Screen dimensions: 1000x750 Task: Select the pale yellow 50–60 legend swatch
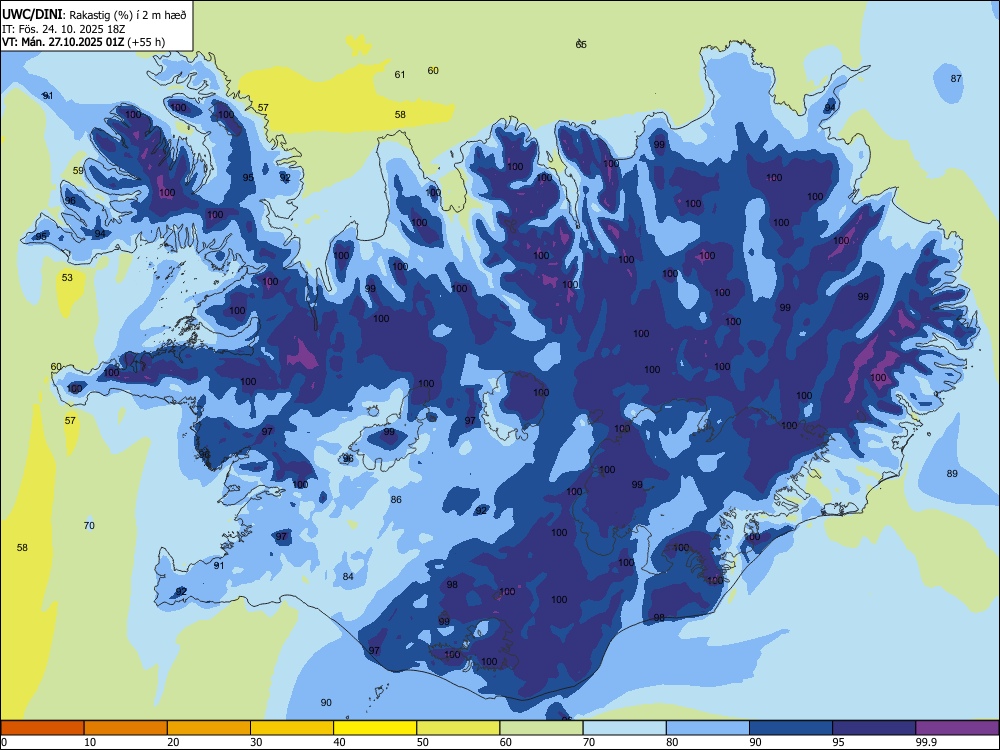click(x=458, y=728)
